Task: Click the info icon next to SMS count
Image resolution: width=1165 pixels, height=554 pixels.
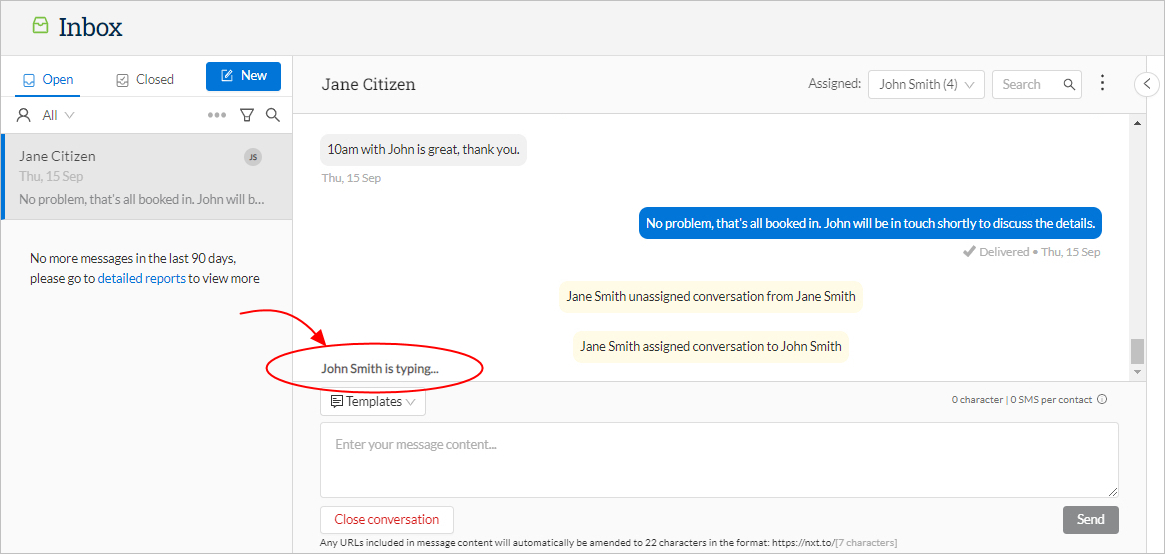Action: (x=1102, y=400)
